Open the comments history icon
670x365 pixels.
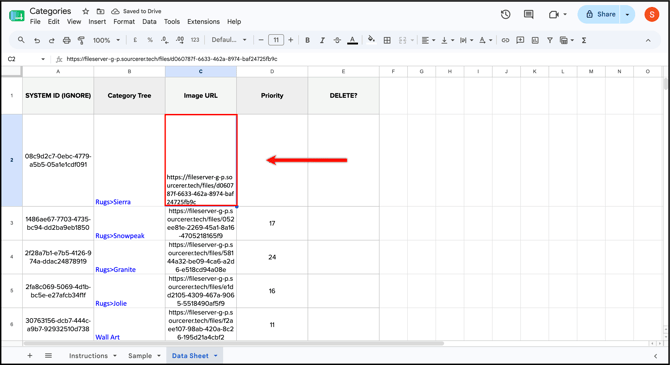tap(529, 14)
